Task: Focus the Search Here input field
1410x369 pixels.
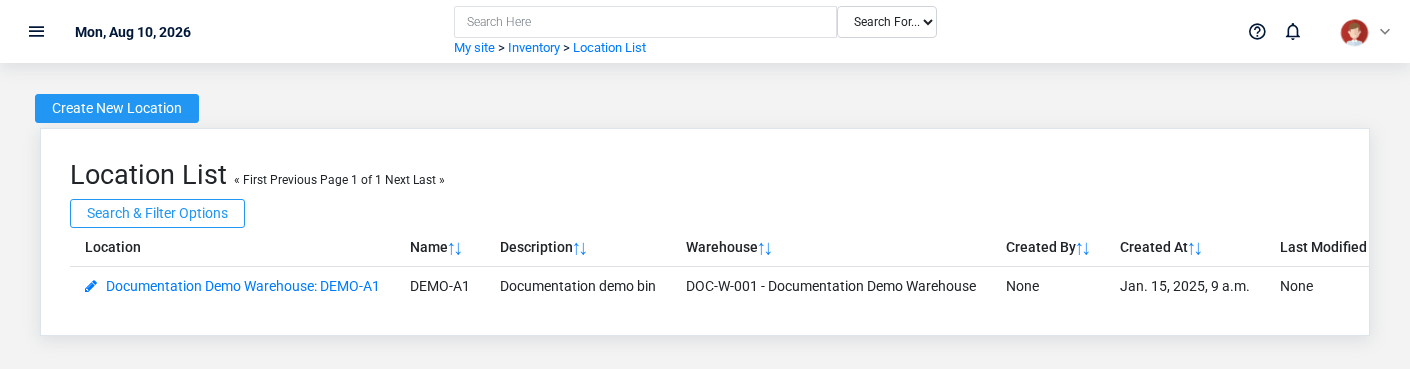Action: 645,22
